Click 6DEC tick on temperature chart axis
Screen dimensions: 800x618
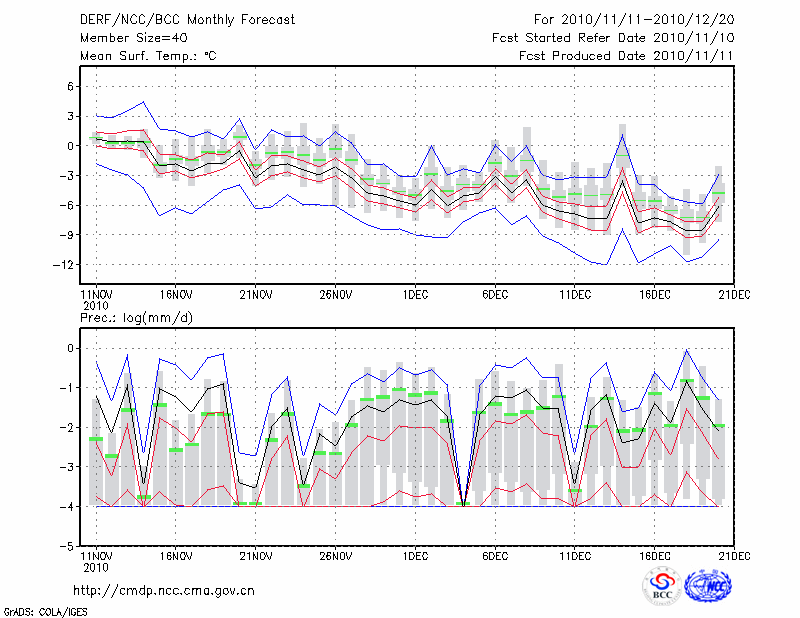click(495, 294)
